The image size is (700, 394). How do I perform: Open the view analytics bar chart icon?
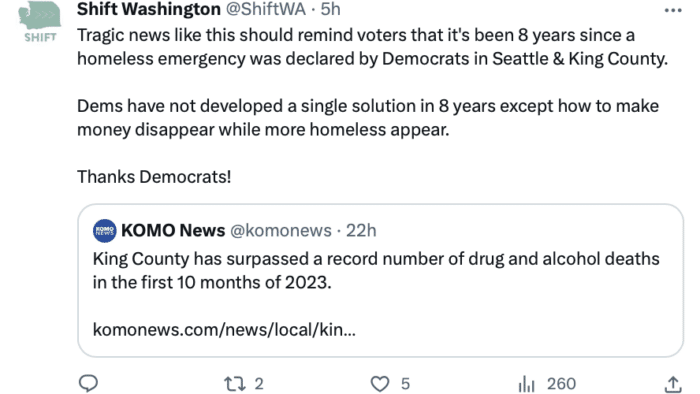pos(527,384)
